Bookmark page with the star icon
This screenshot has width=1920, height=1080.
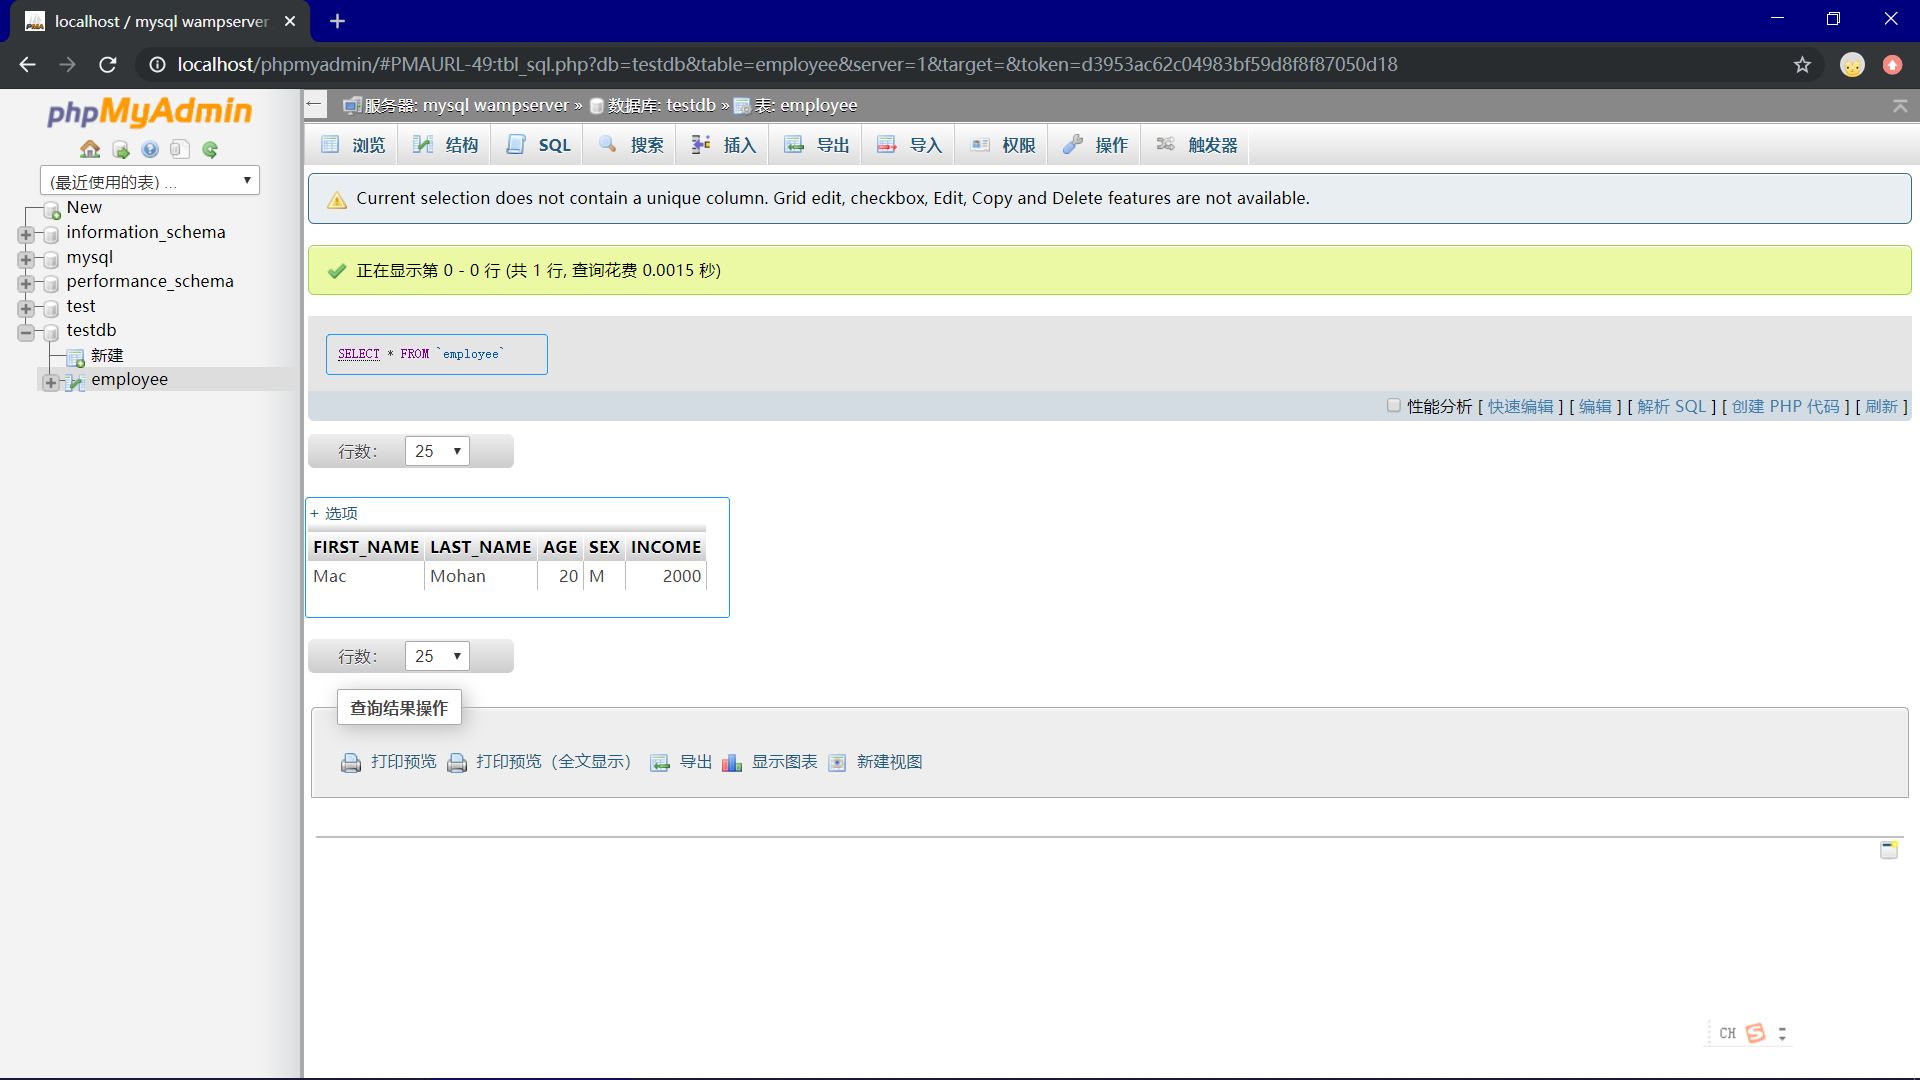tap(1802, 65)
